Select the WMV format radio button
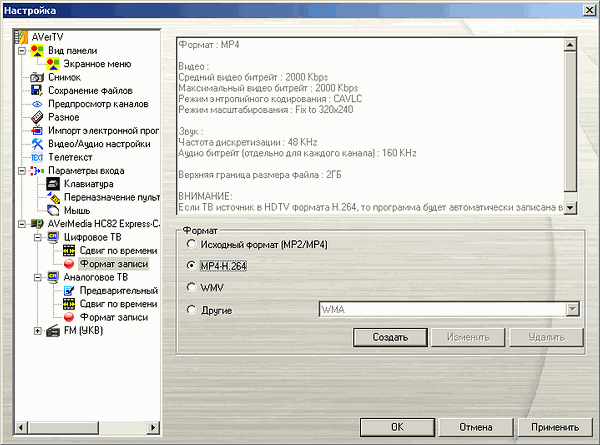This screenshot has width=600, height=445. (191, 287)
